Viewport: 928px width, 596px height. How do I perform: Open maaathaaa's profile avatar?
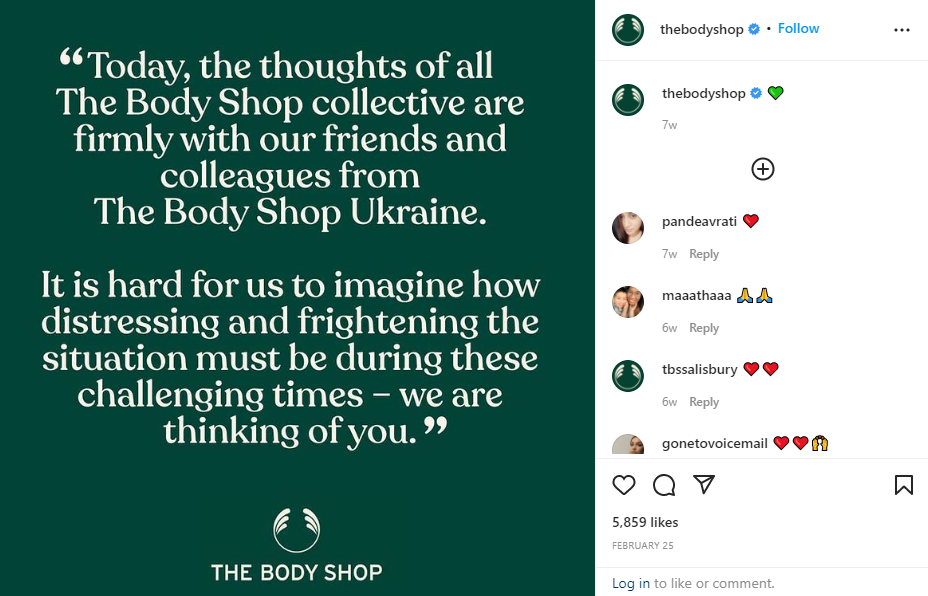628,302
